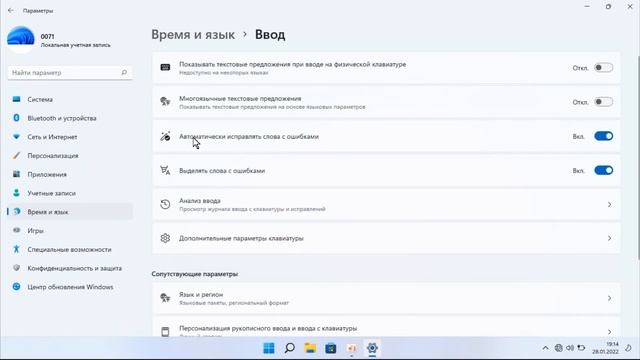Open File Explorer from taskbar

pos(310,348)
